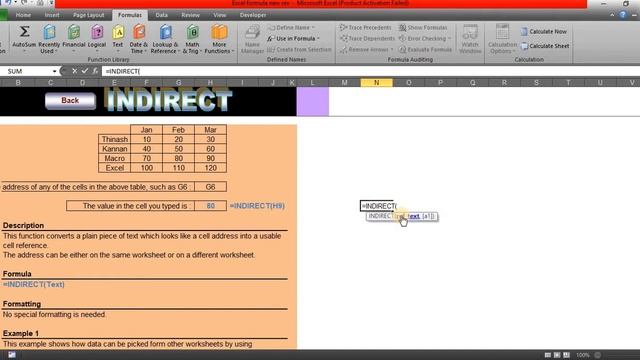The width and height of the screenshot is (640, 360).
Task: Switch to the Developer tab
Action: (x=253, y=15)
